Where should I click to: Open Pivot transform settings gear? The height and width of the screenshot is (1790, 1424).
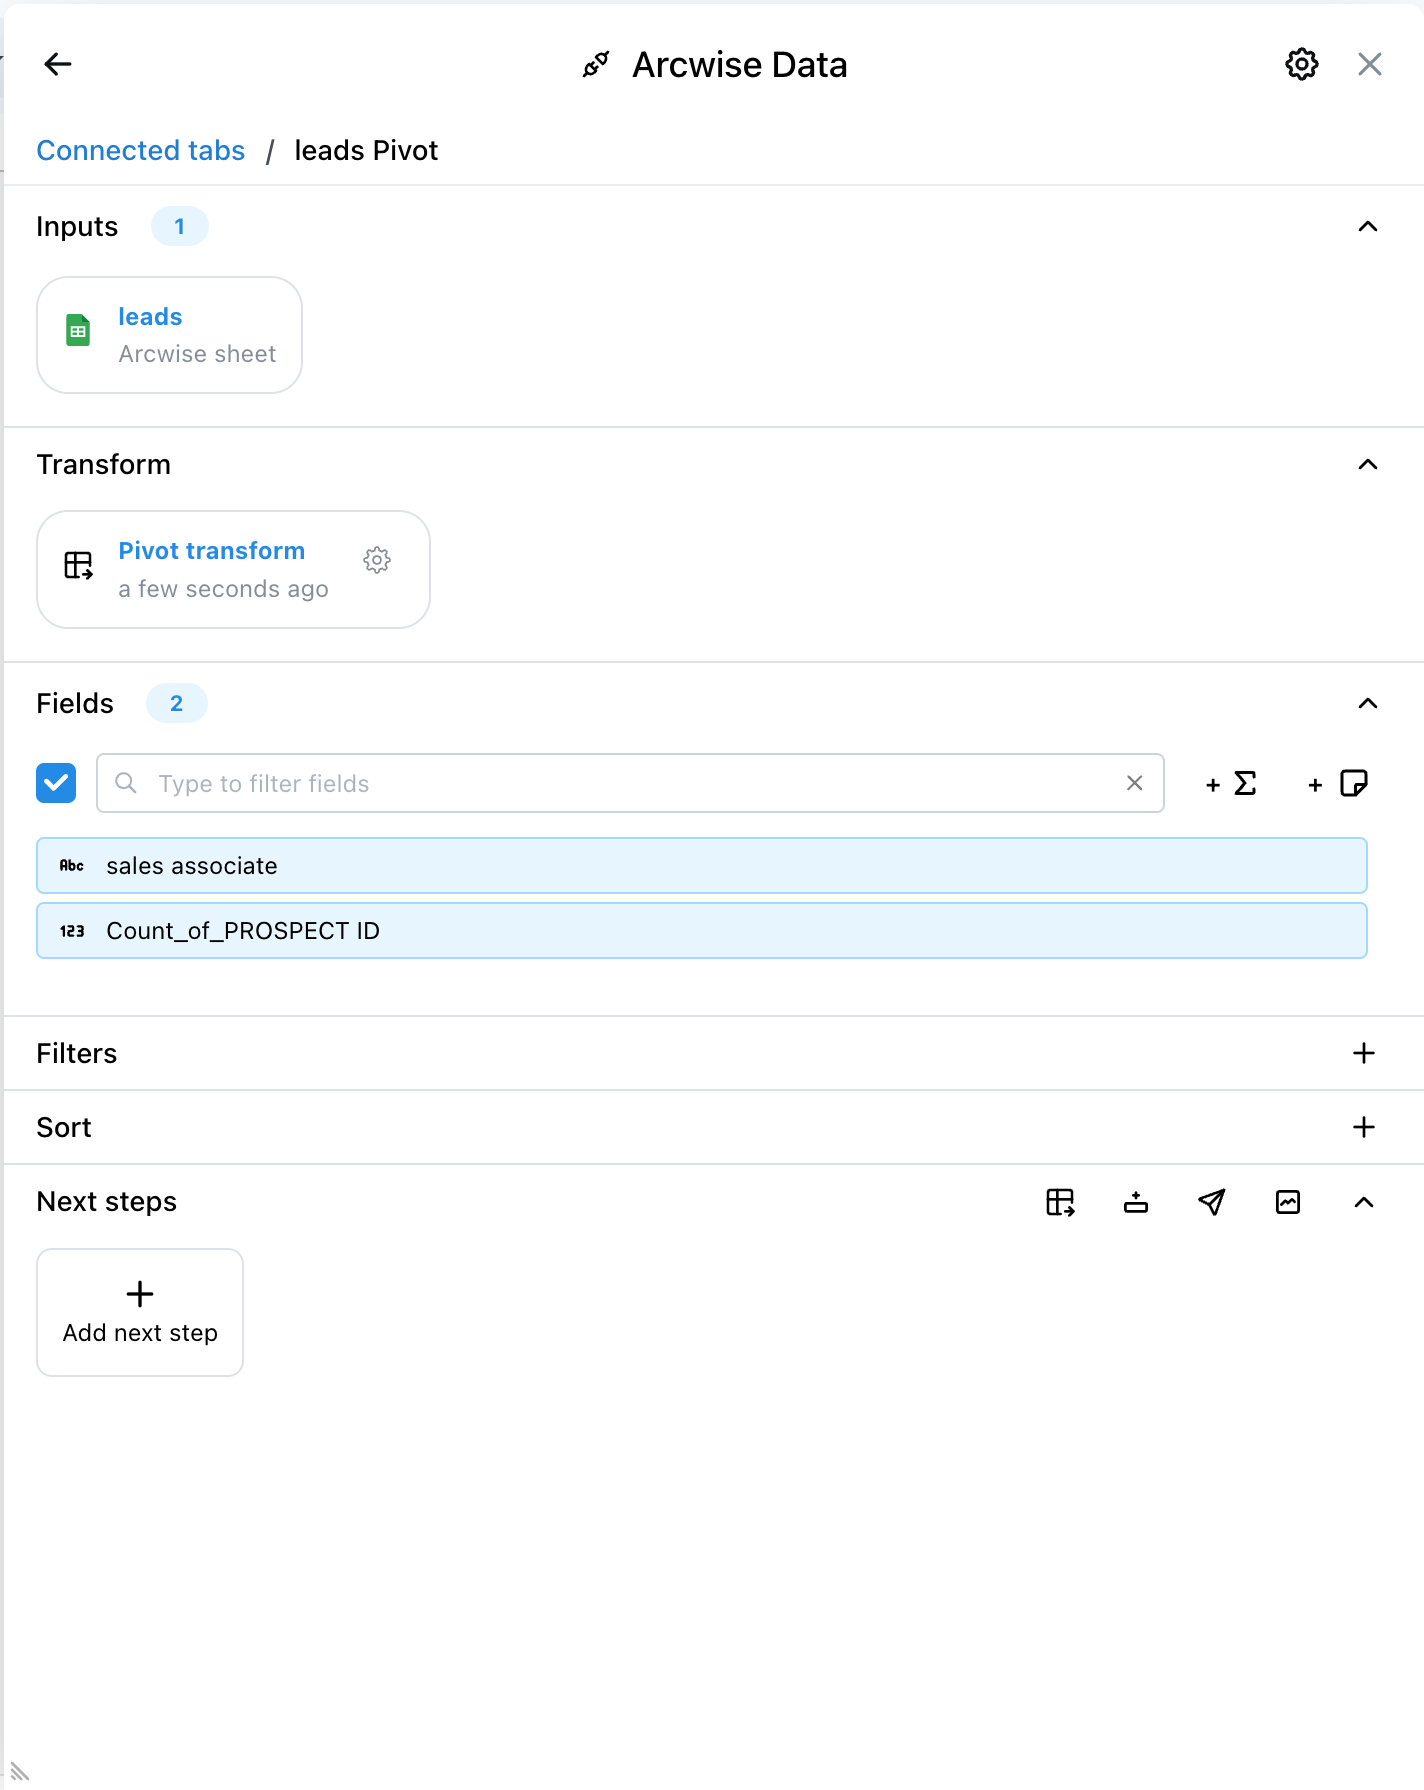coord(377,560)
